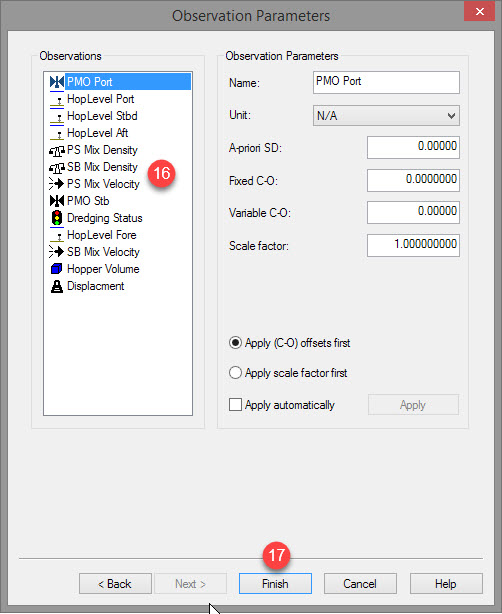Select PMO Port observation row
This screenshot has height=614, width=502.
pos(120,82)
